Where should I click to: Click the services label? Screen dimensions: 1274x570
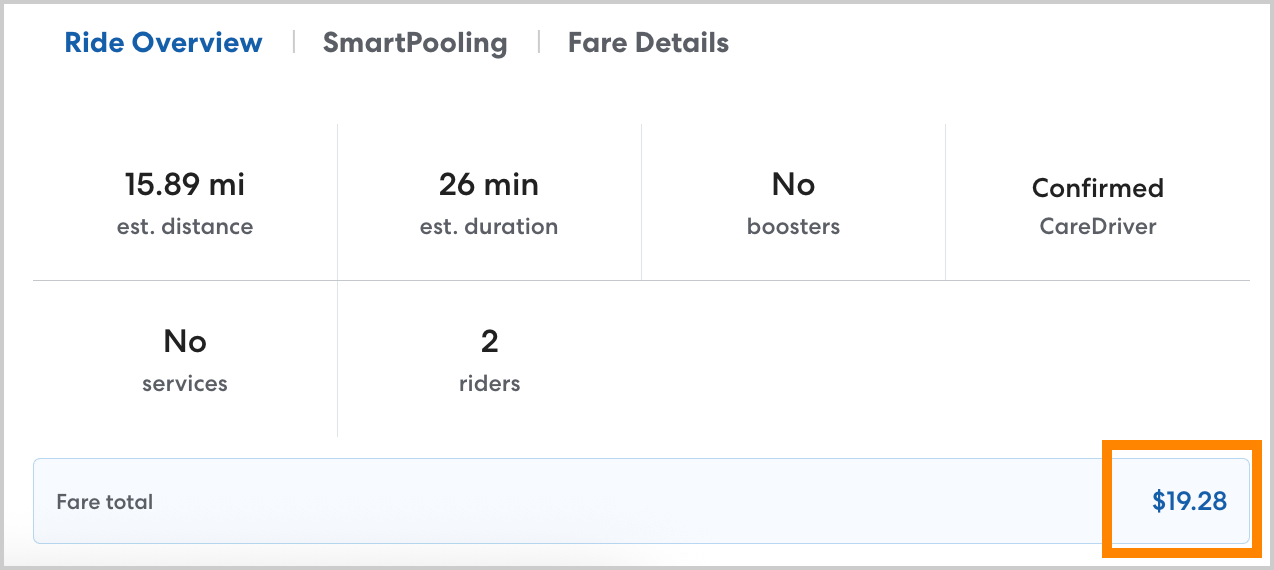(x=185, y=383)
